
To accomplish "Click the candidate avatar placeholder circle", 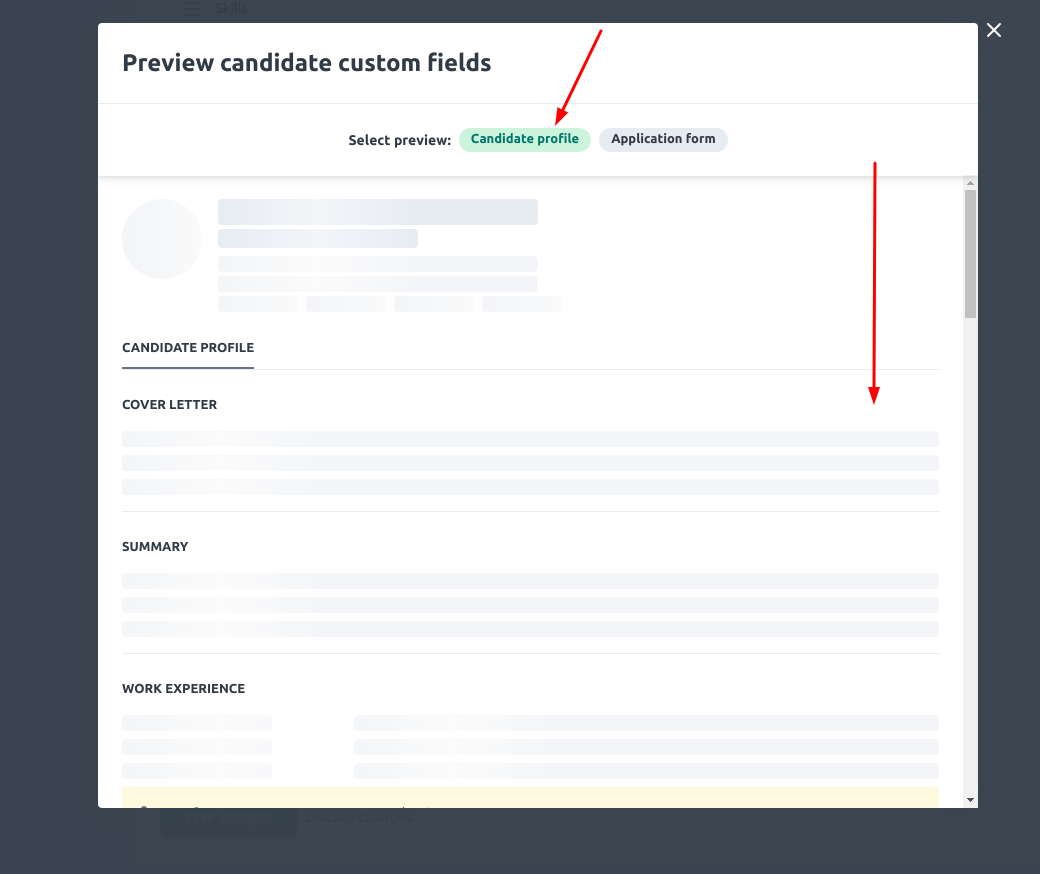I will click(x=161, y=239).
